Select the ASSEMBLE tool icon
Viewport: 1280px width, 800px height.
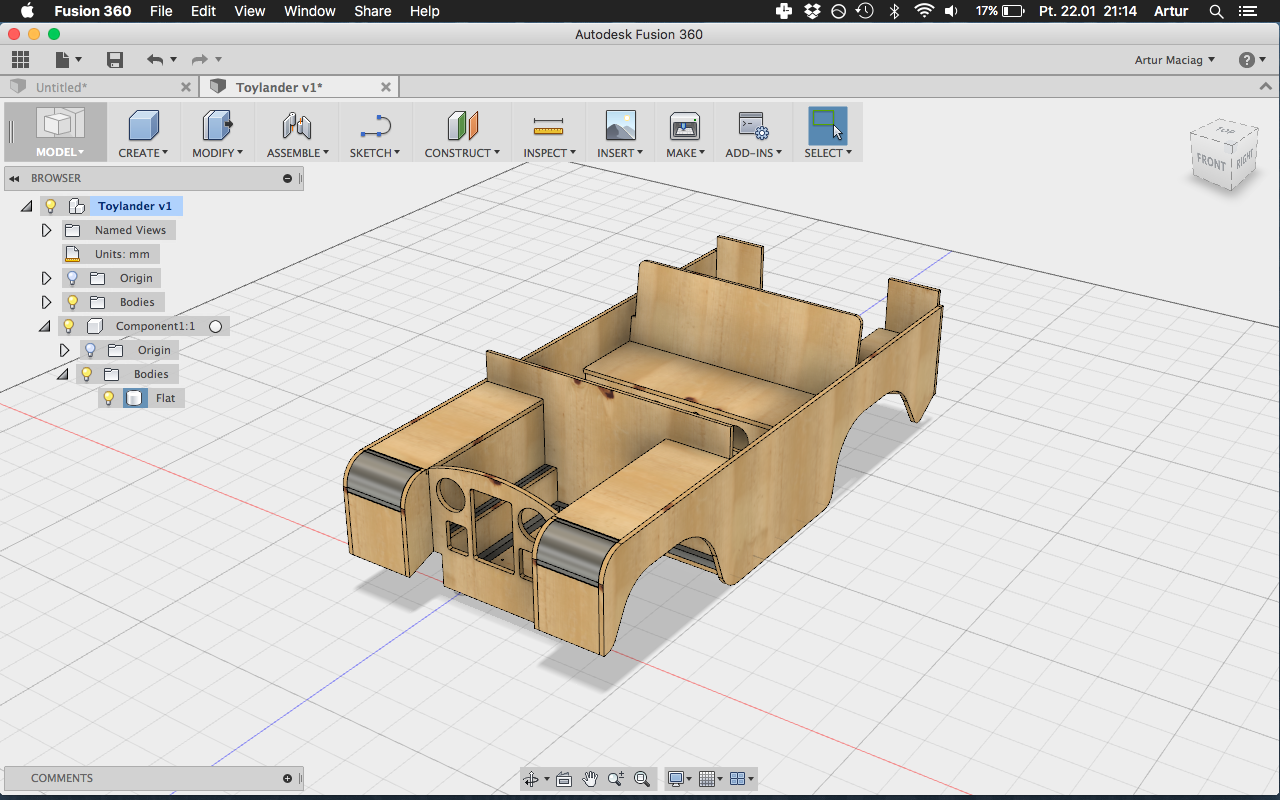pyautogui.click(x=297, y=125)
